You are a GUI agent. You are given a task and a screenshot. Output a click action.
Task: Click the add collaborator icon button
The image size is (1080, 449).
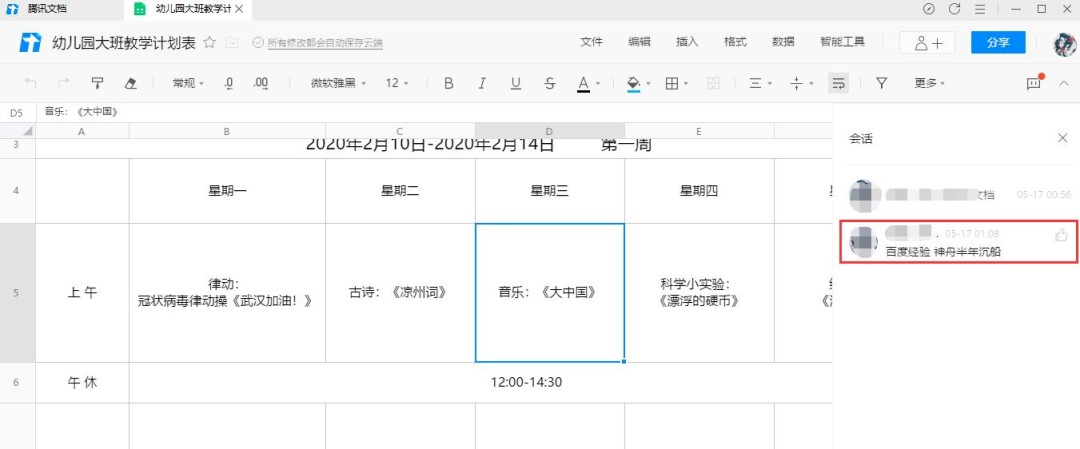pos(927,43)
